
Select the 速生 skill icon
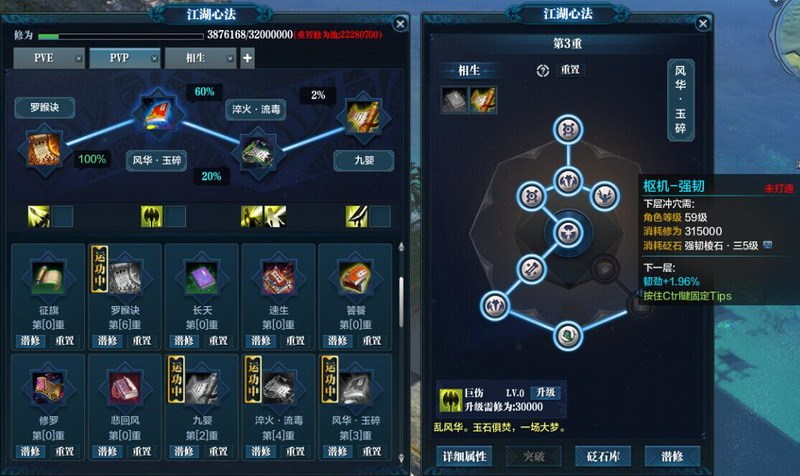pyautogui.click(x=278, y=278)
